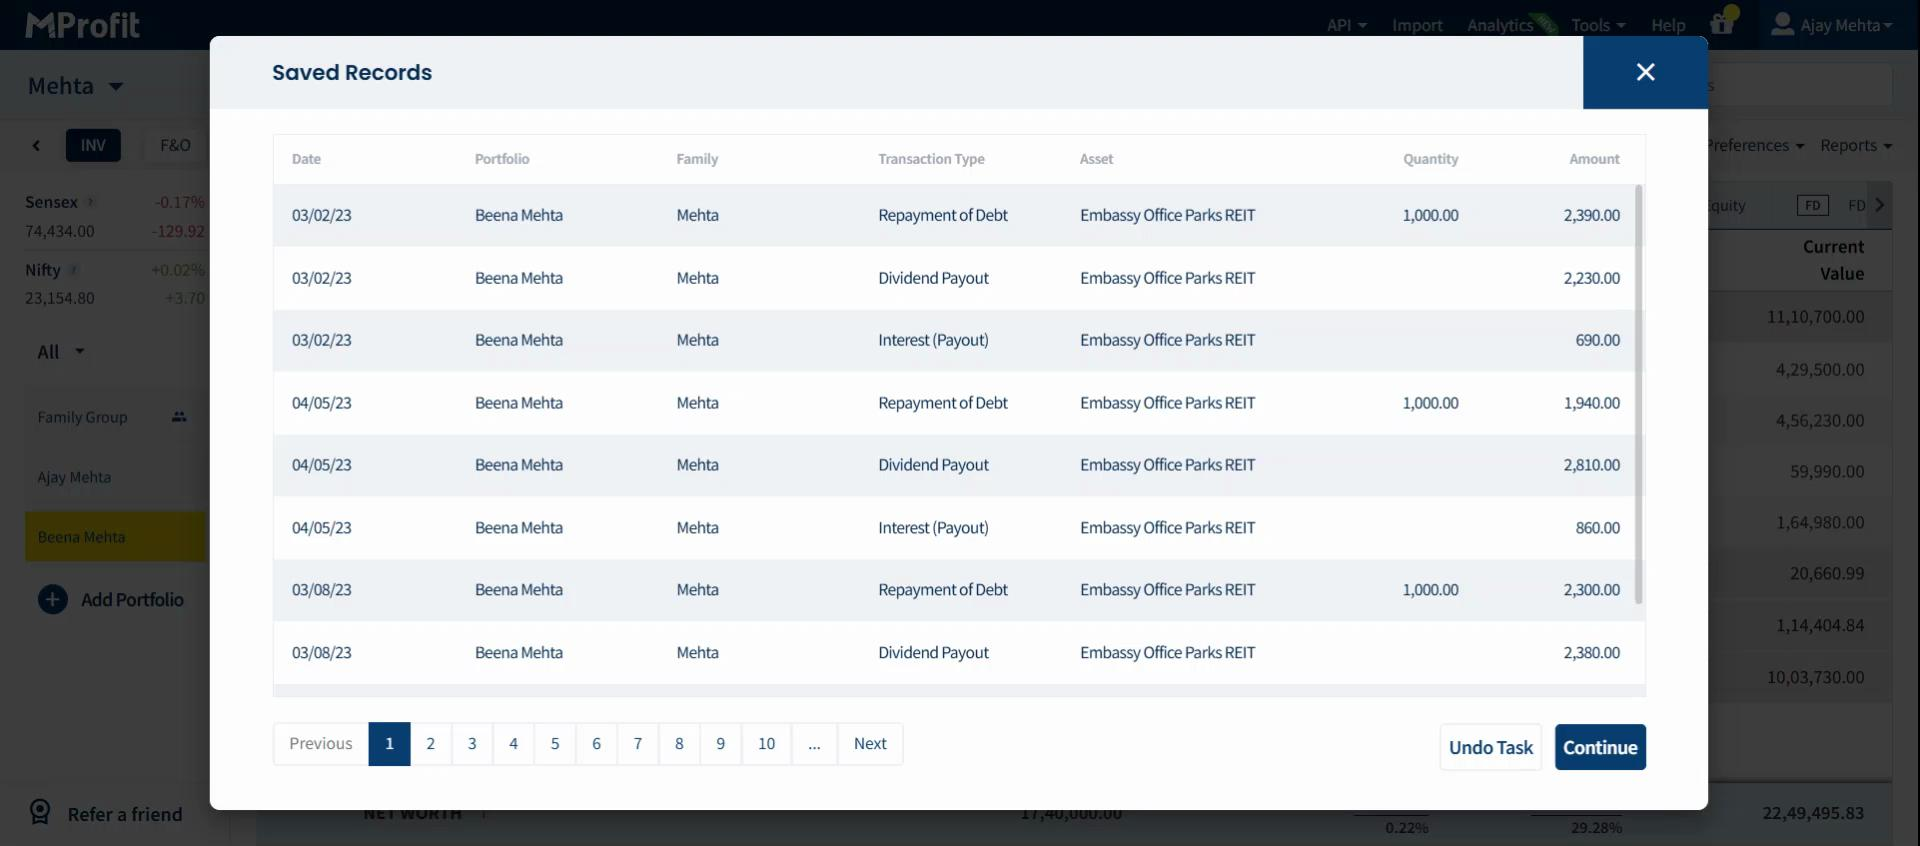This screenshot has width=1920, height=846.
Task: Select page 1 in pagination
Action: point(389,744)
